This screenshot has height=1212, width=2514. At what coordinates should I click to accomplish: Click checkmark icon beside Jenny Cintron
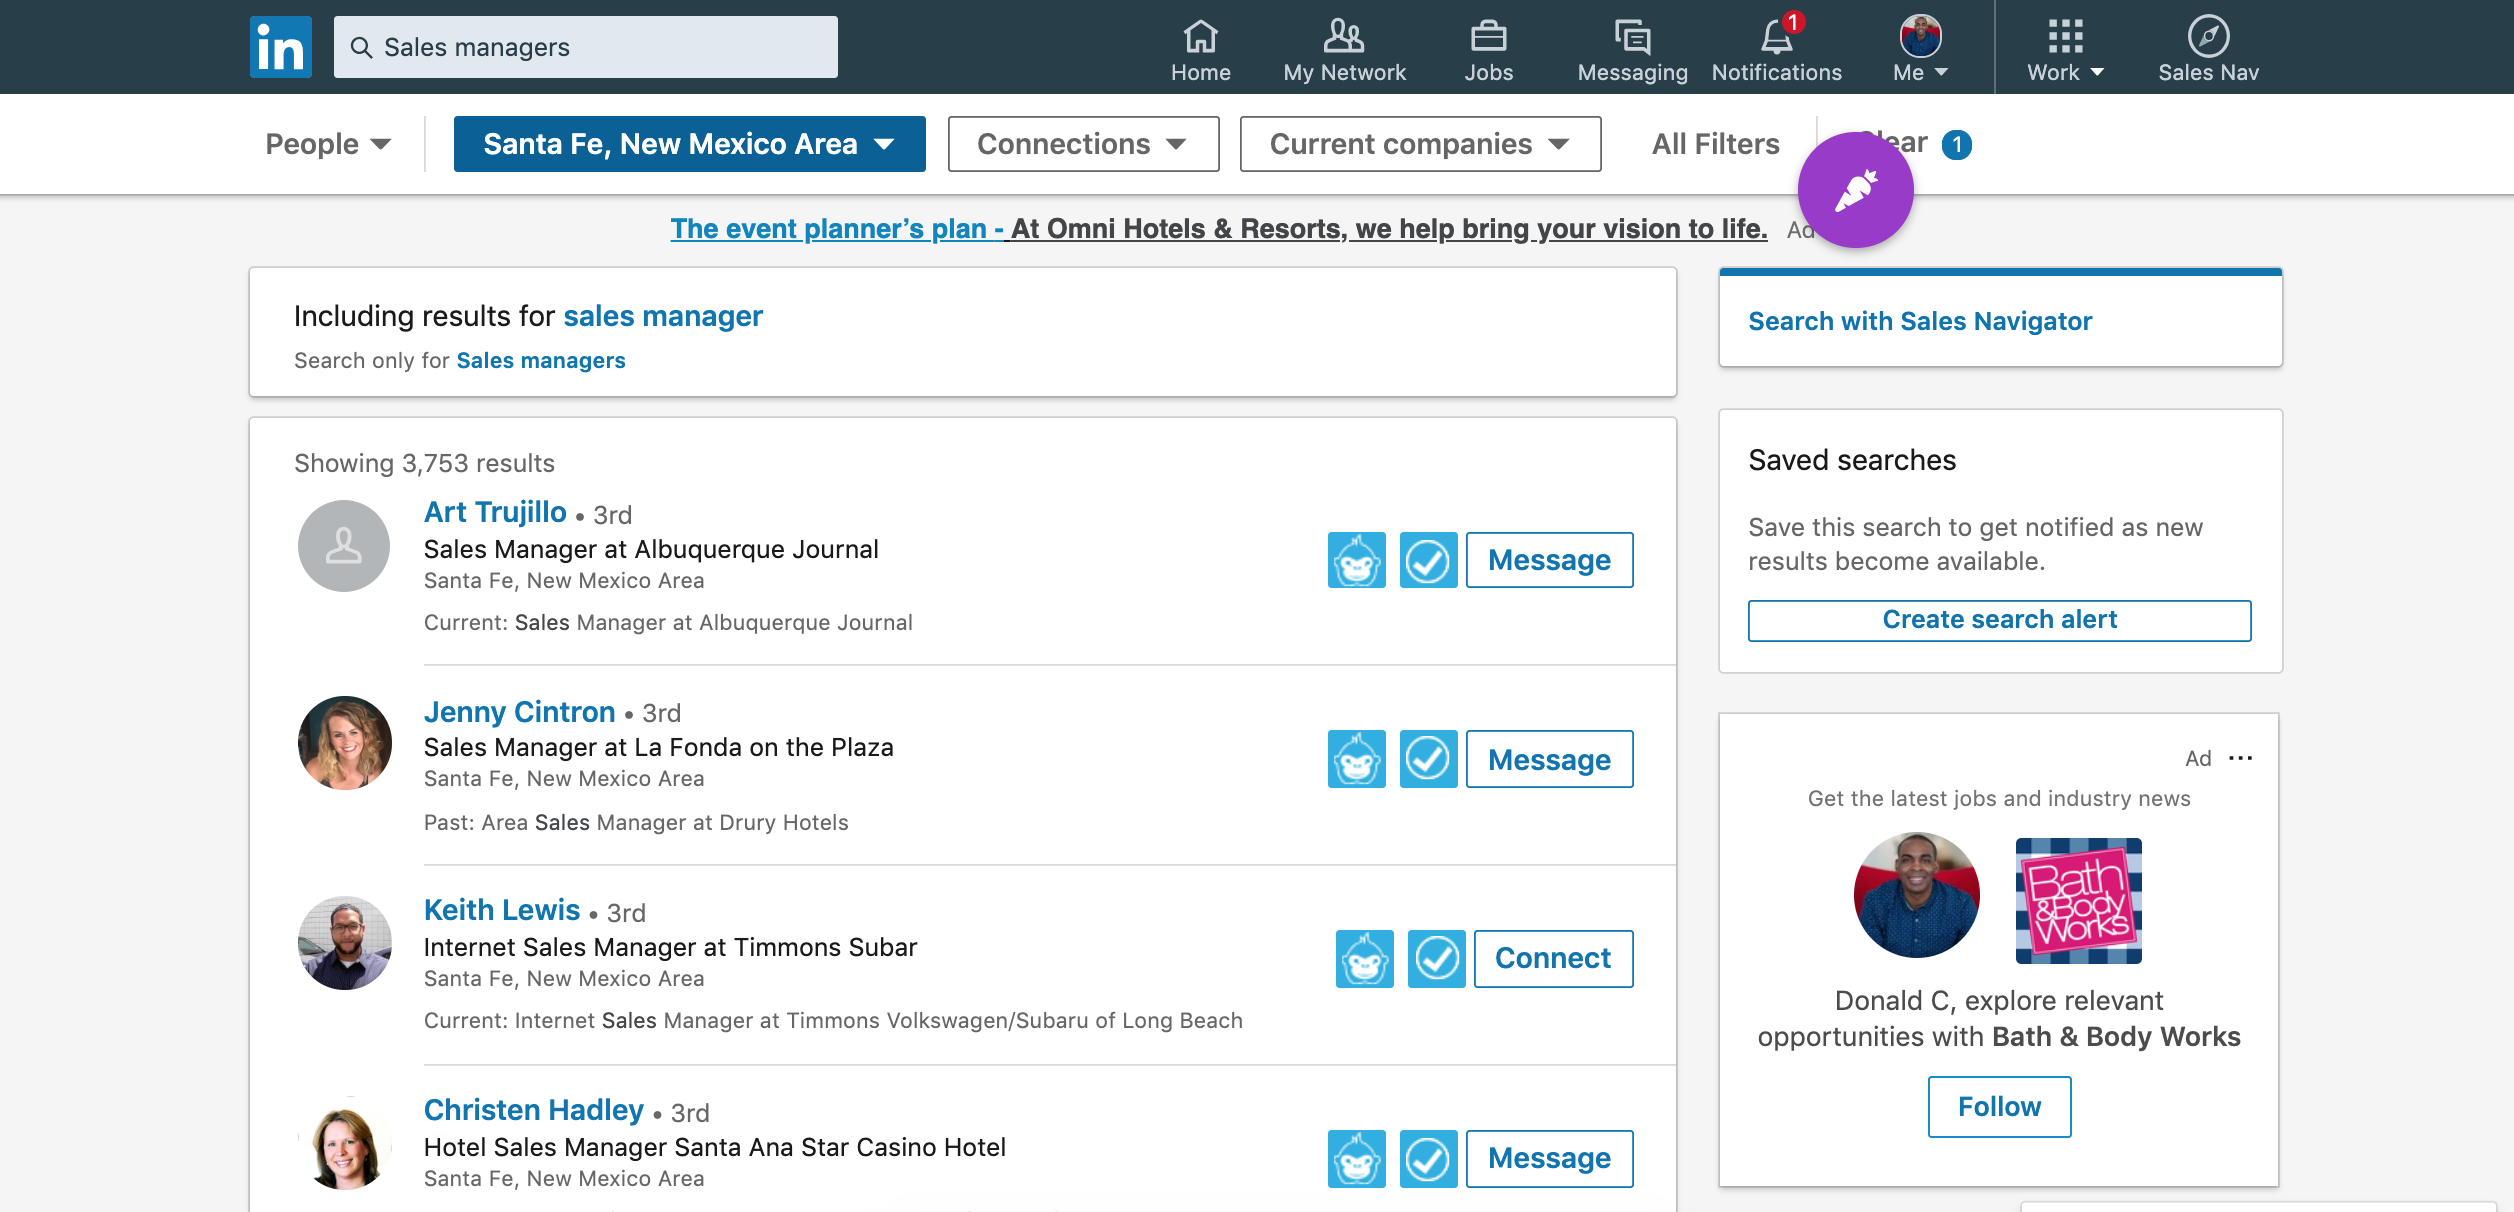point(1428,759)
